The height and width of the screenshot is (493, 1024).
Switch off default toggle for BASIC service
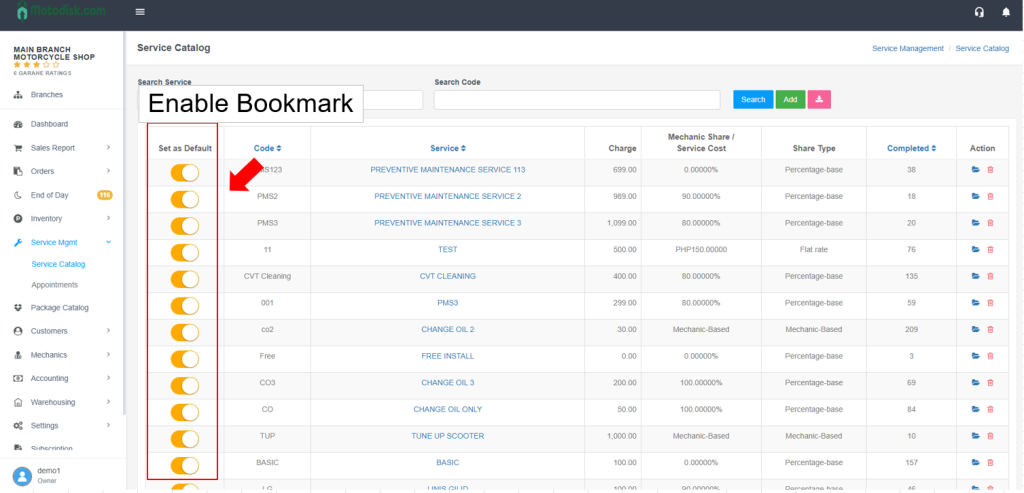pos(185,465)
